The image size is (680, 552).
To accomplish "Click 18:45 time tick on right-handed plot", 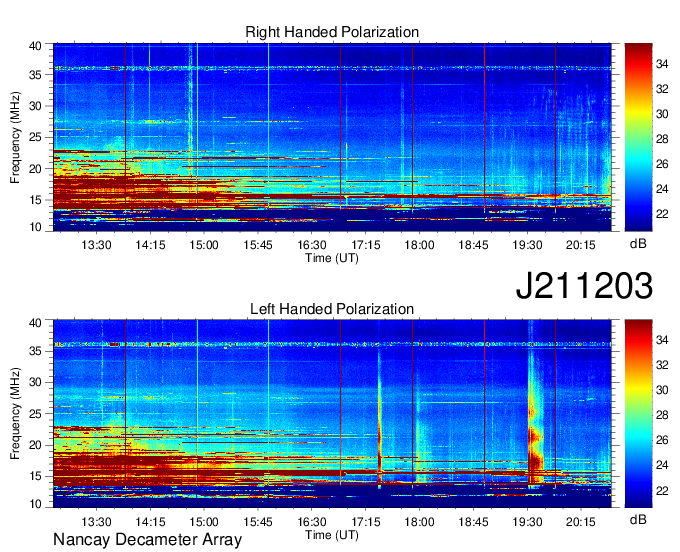I will [x=474, y=245].
